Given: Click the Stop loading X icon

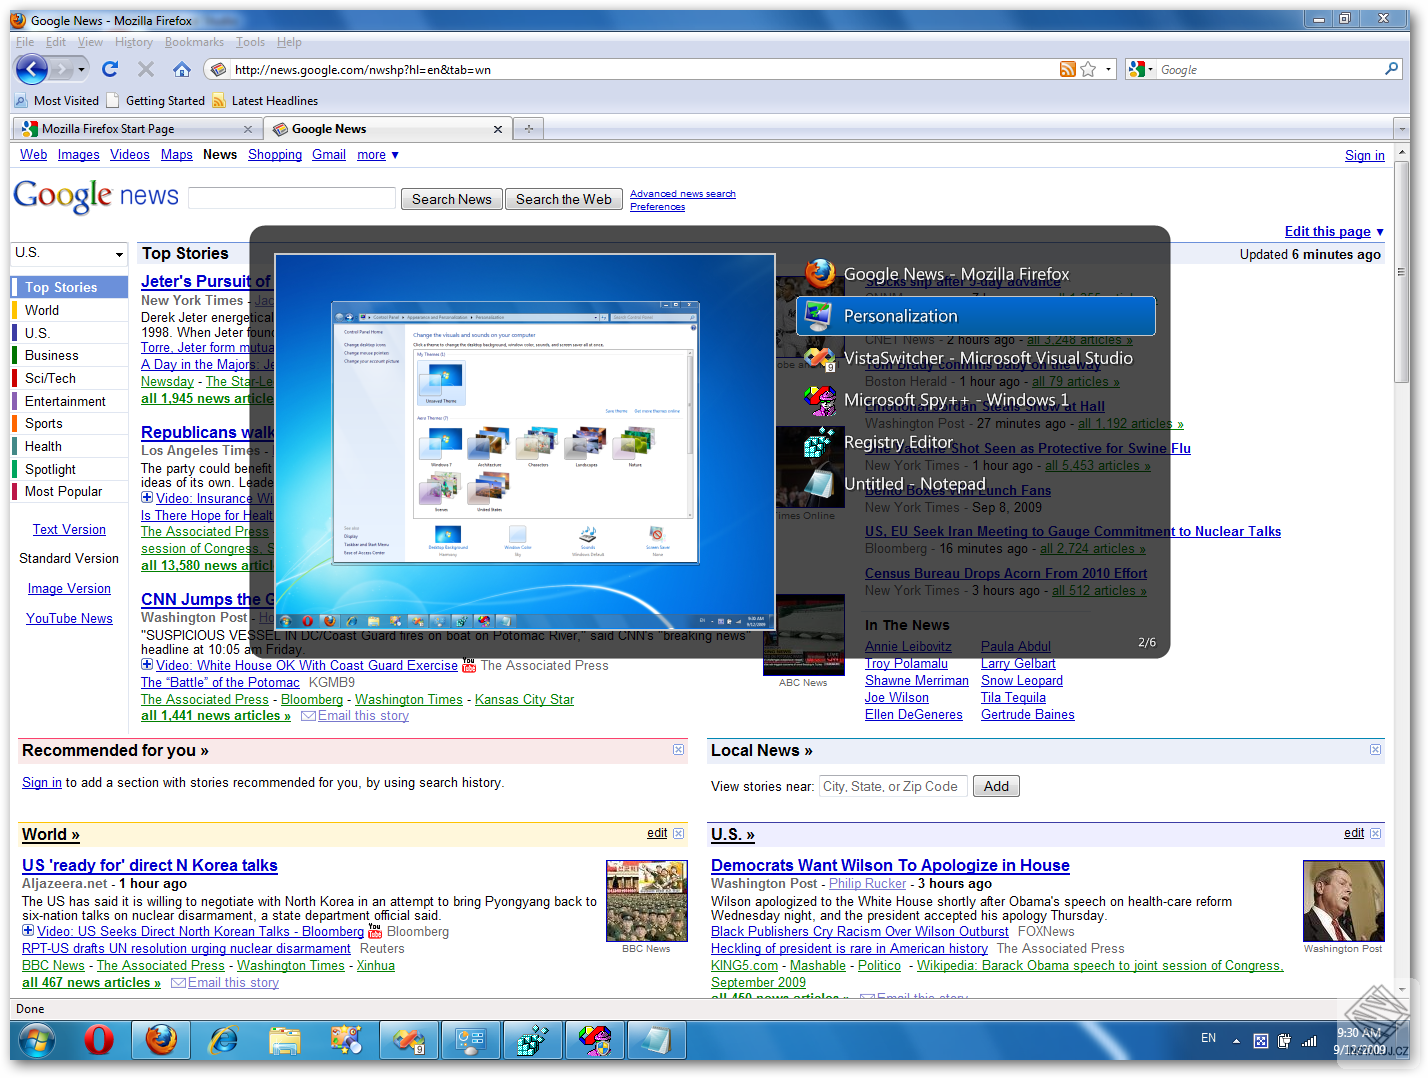Looking at the screenshot, I should [146, 69].
